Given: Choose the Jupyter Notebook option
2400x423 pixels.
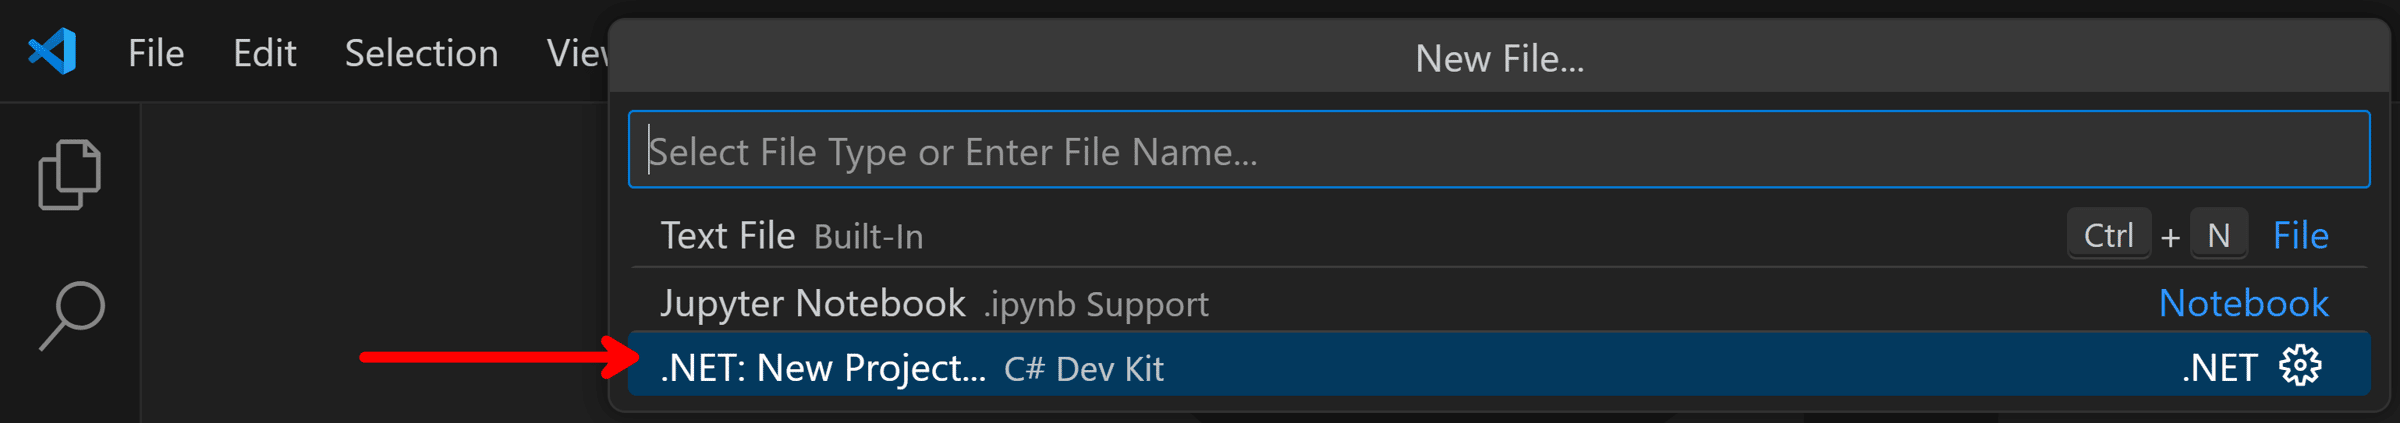Looking at the screenshot, I should pos(1499,303).
